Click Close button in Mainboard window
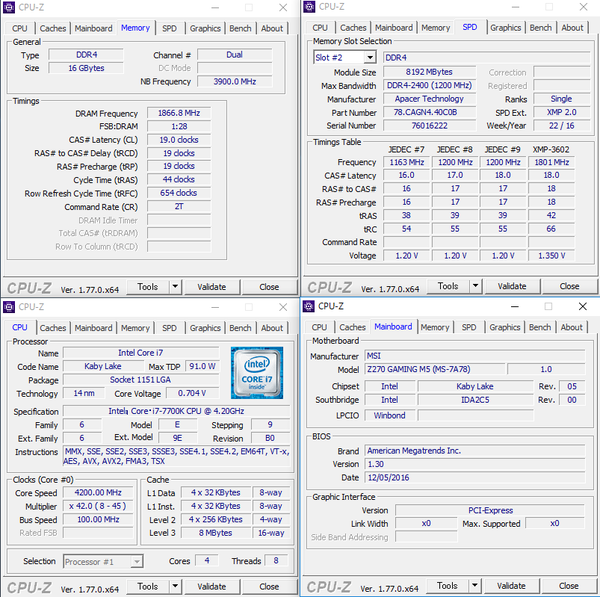 pos(569,586)
